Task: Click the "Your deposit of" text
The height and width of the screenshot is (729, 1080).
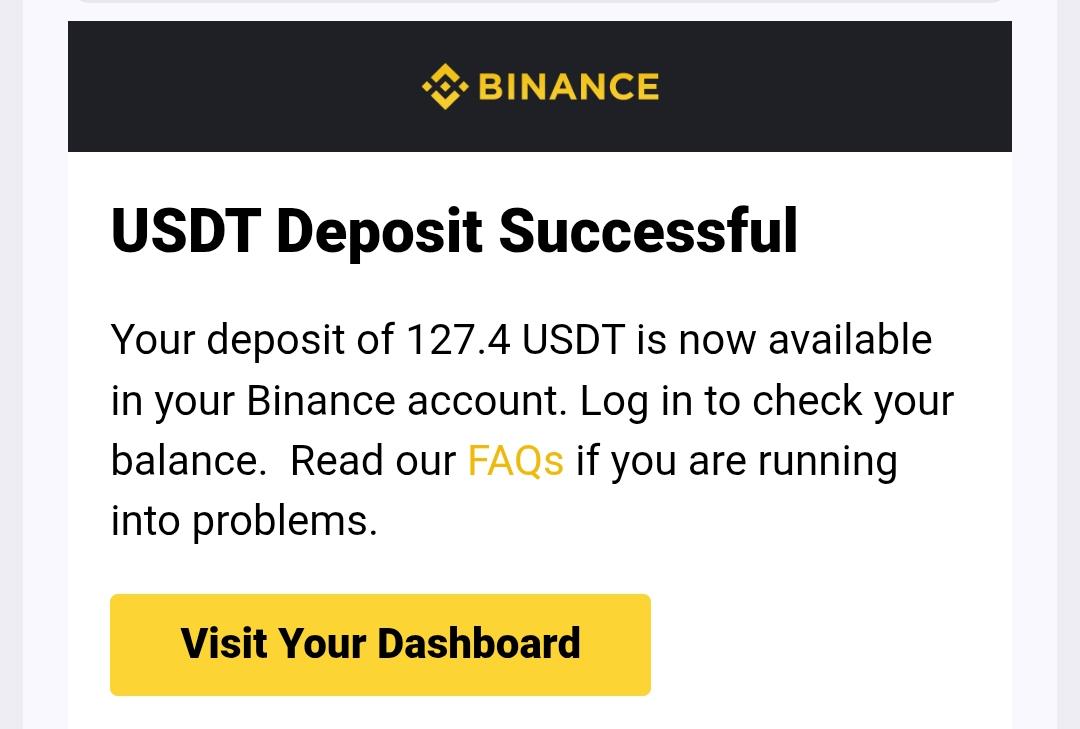Action: 252,340
